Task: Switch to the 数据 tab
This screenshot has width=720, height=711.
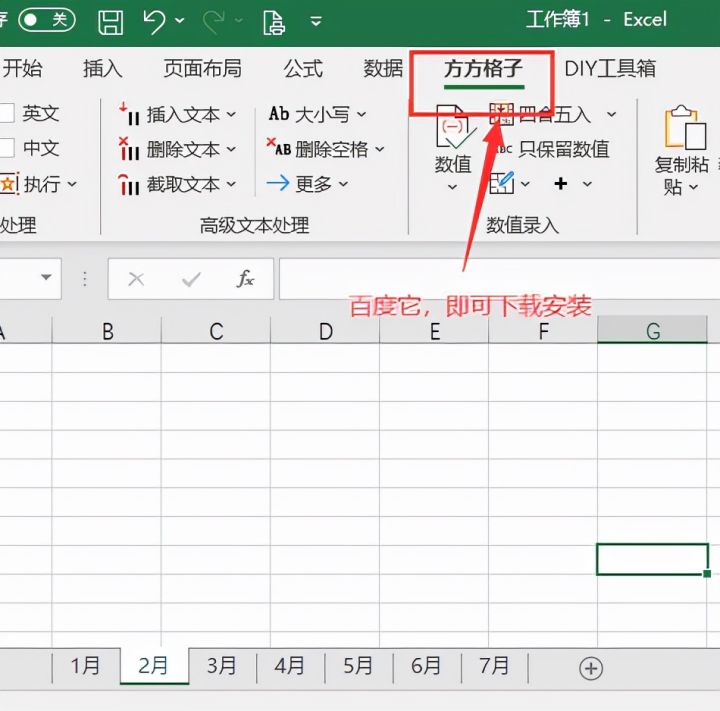Action: [x=383, y=68]
